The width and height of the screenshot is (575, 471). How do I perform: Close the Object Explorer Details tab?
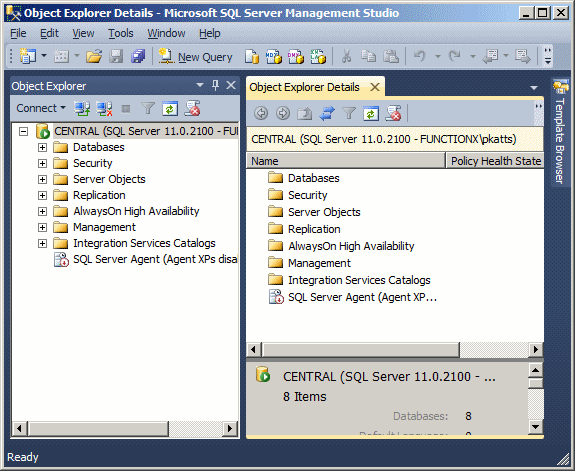coord(375,87)
